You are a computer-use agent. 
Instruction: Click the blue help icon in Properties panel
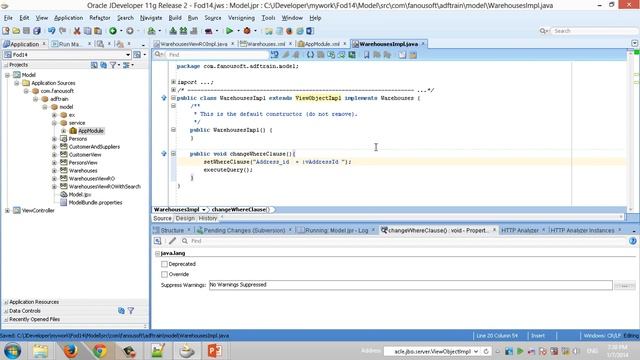tap(633, 241)
